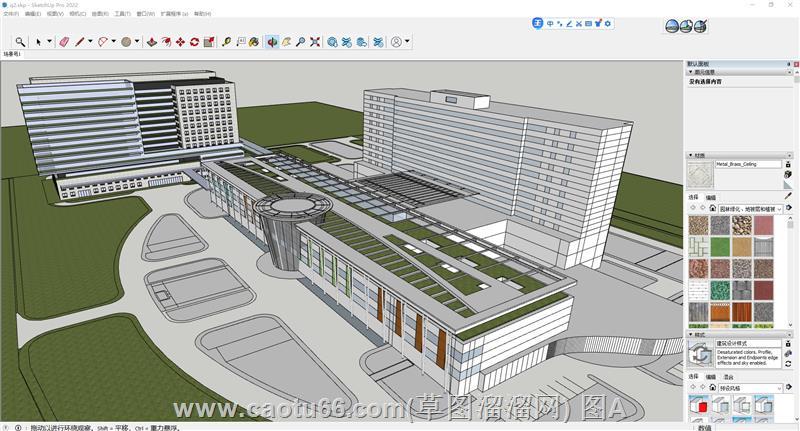Open the Edit menu

pos(33,14)
